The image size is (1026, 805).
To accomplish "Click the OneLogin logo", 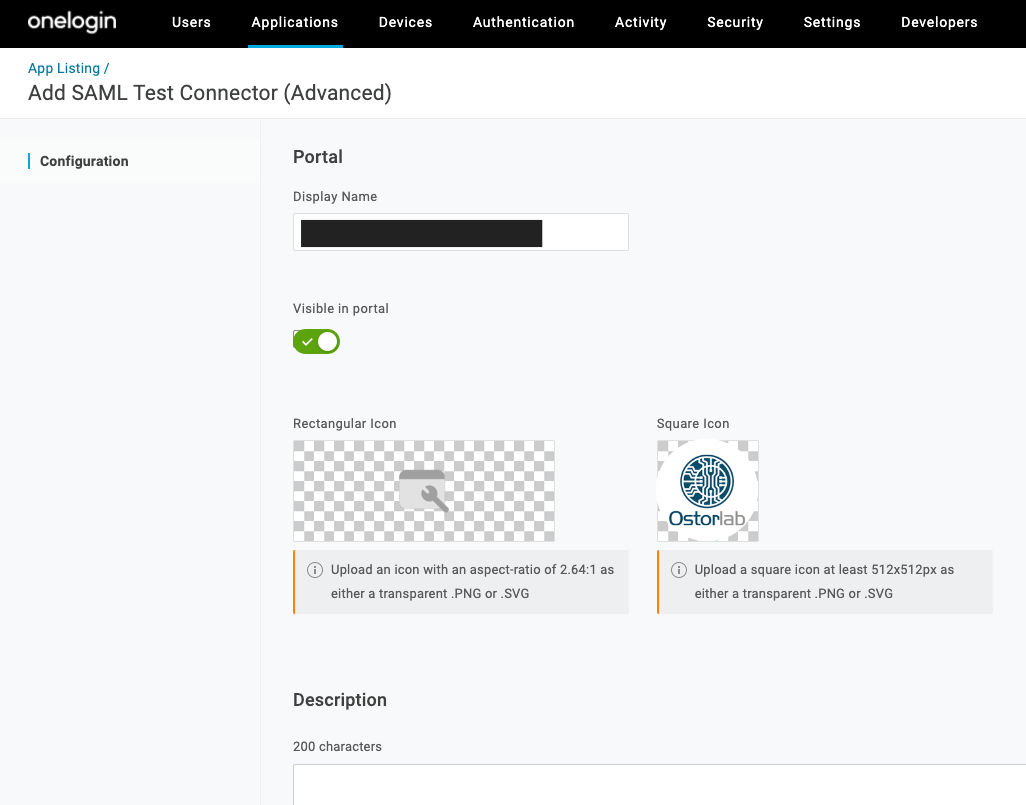I will 72,22.
